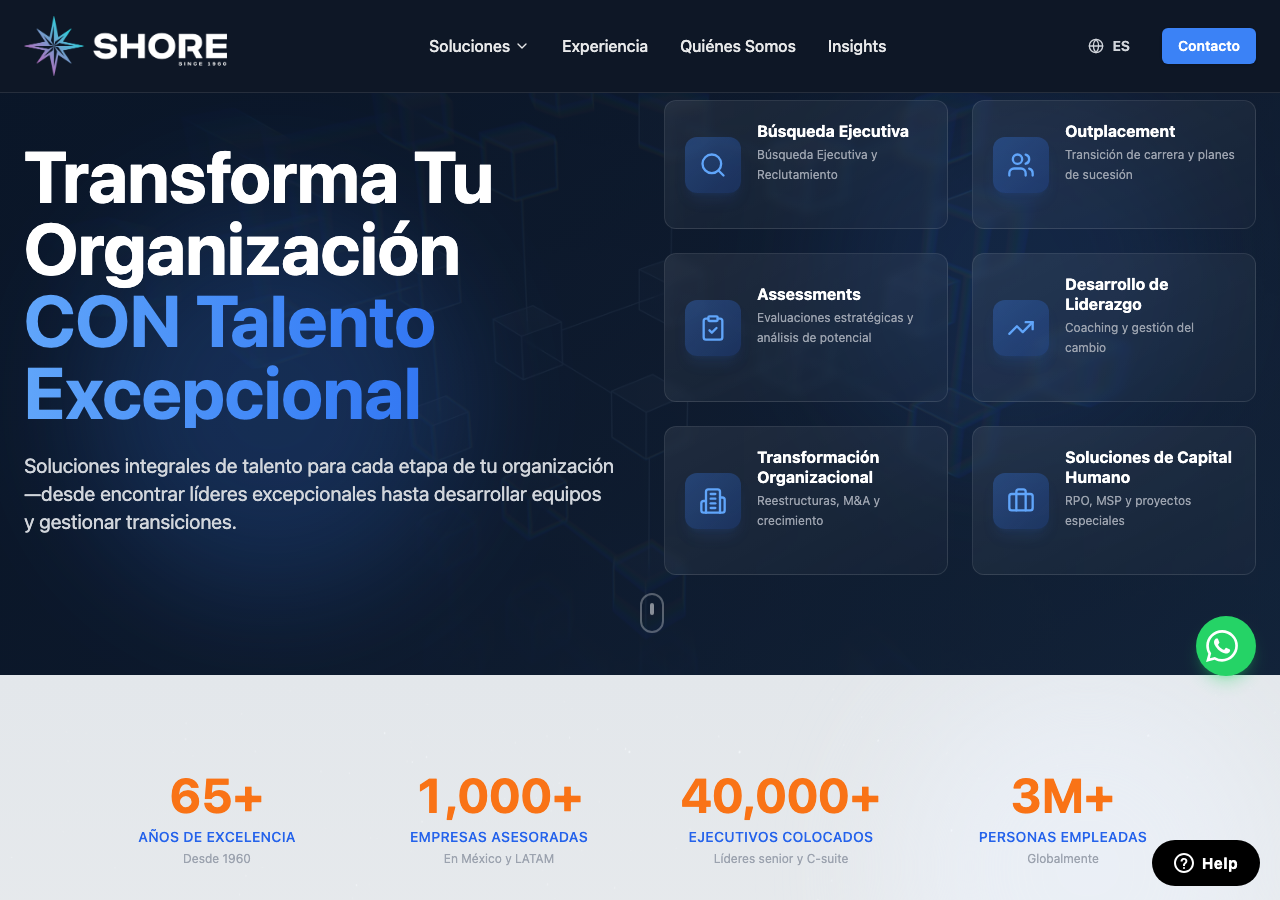Click 'Coaching y gestión del cambio' text
Image resolution: width=1280 pixels, height=900 pixels.
(1130, 338)
